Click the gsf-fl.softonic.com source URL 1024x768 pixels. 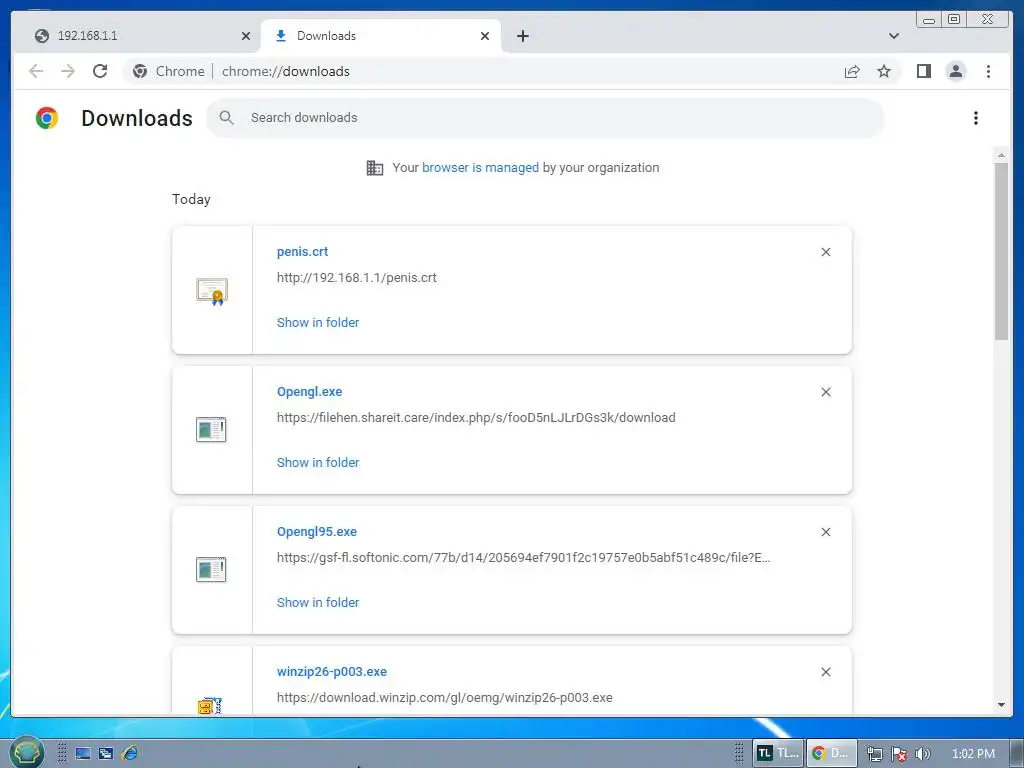pos(524,558)
